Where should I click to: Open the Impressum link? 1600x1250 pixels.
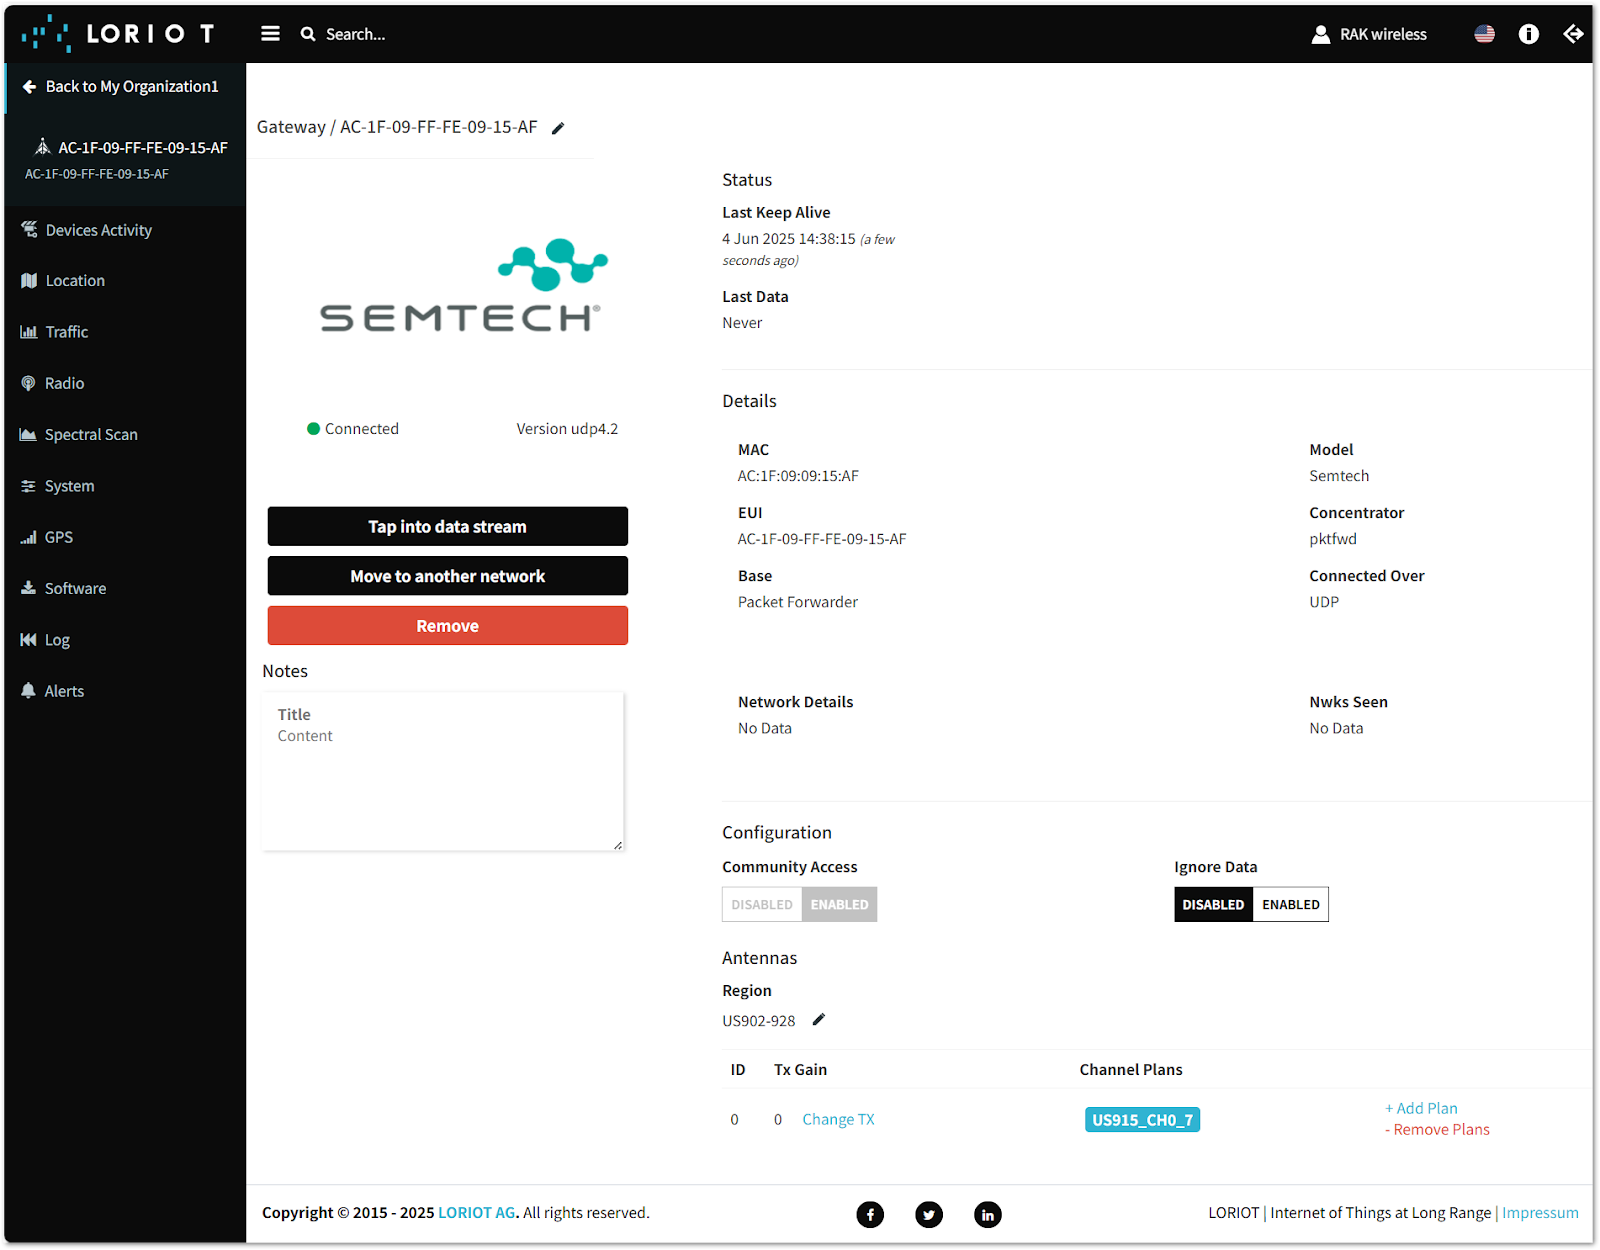[1540, 1213]
